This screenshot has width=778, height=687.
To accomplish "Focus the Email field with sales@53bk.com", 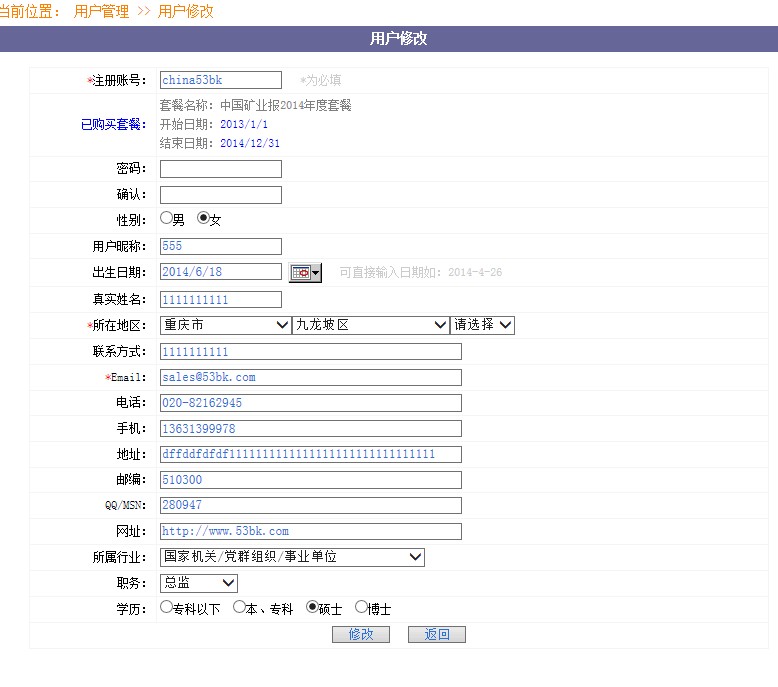I will point(310,377).
